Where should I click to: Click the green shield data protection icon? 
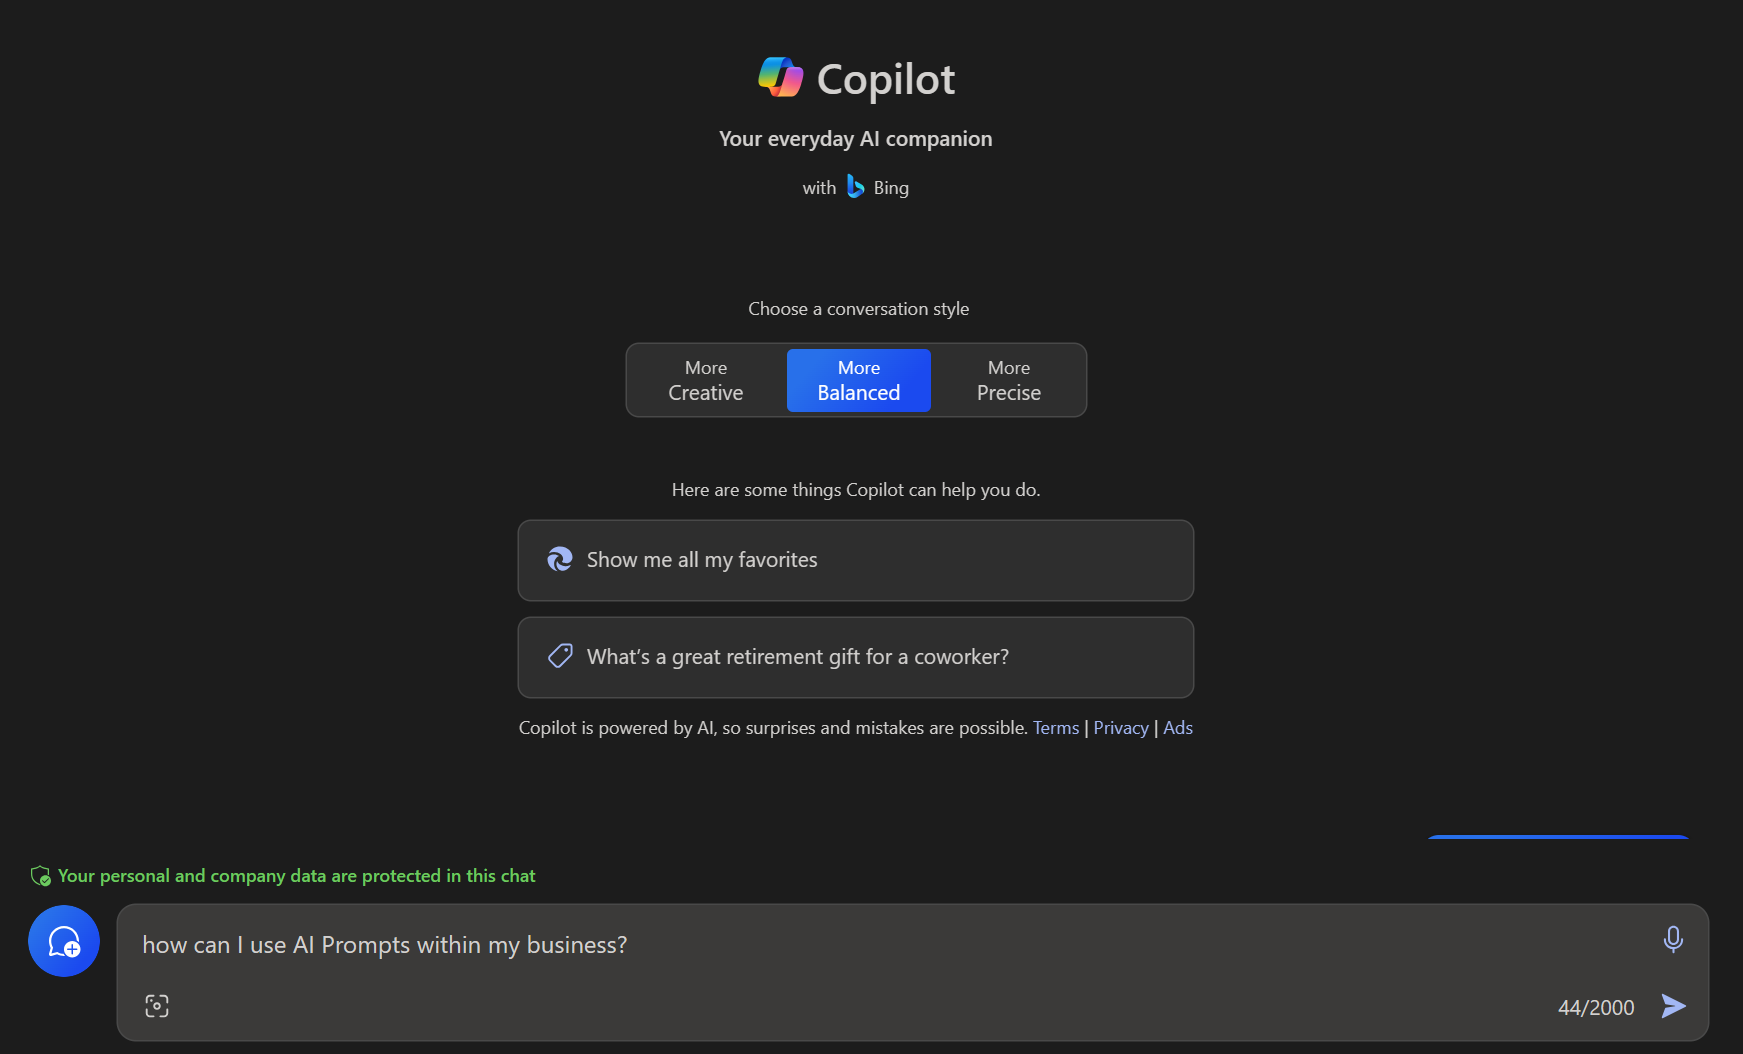tap(40, 875)
